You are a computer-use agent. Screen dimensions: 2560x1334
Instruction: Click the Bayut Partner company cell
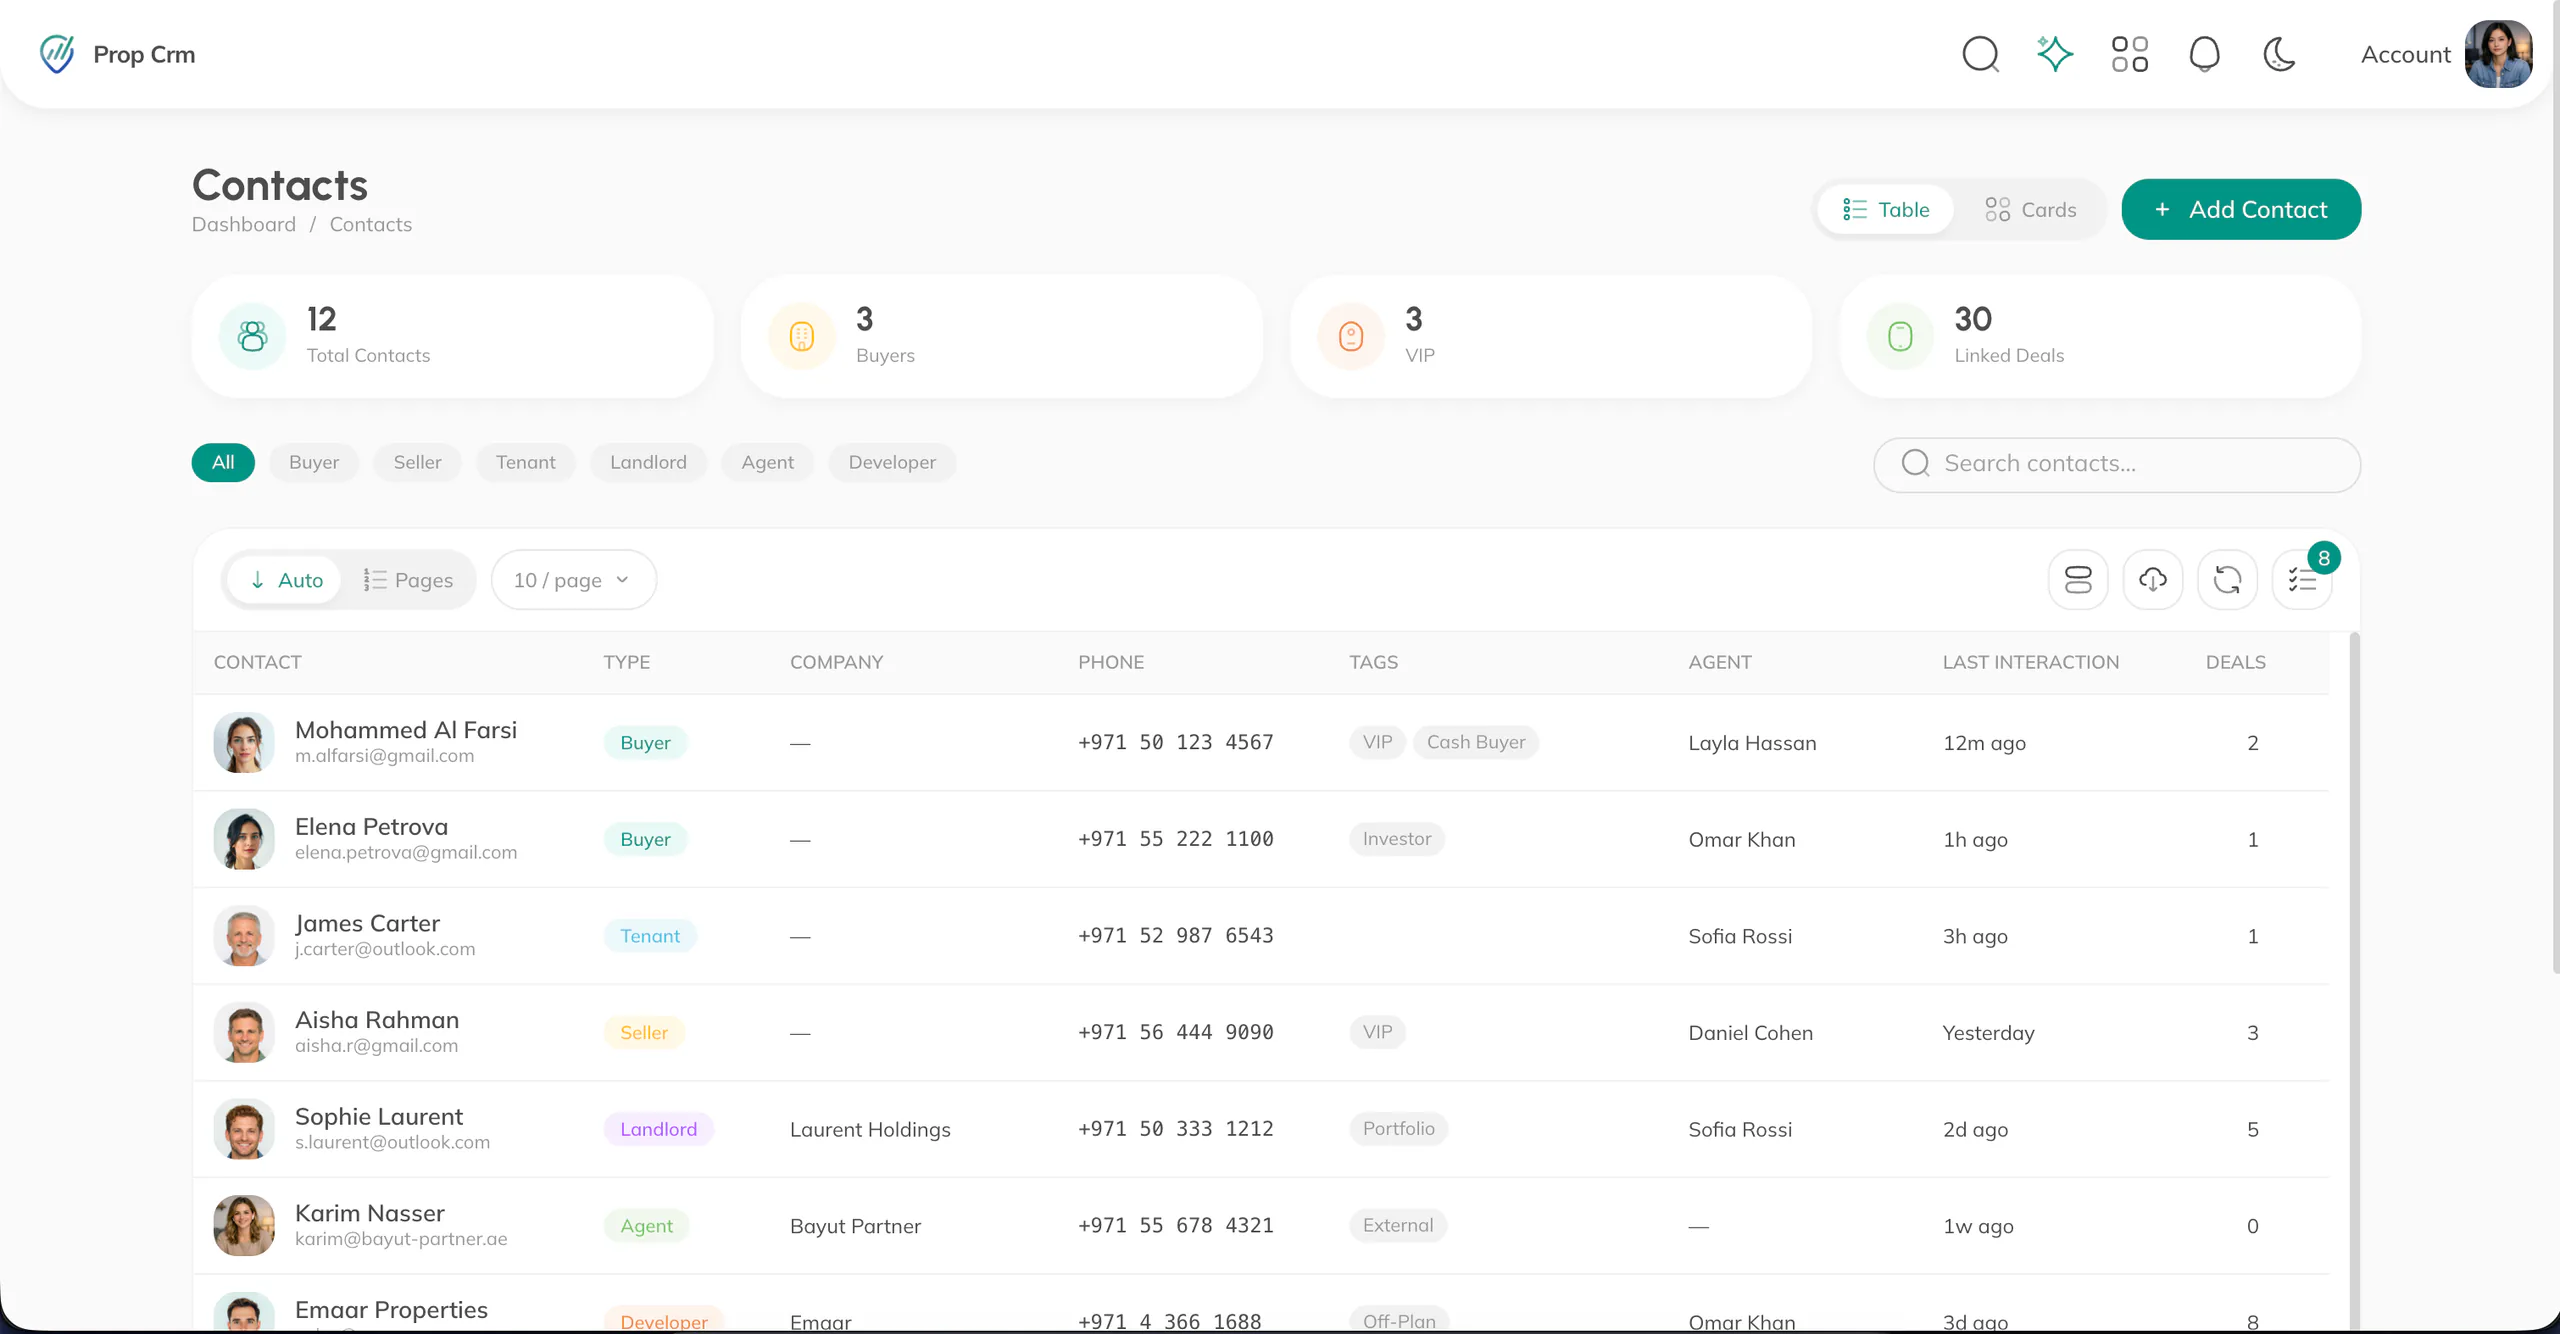tap(855, 1226)
